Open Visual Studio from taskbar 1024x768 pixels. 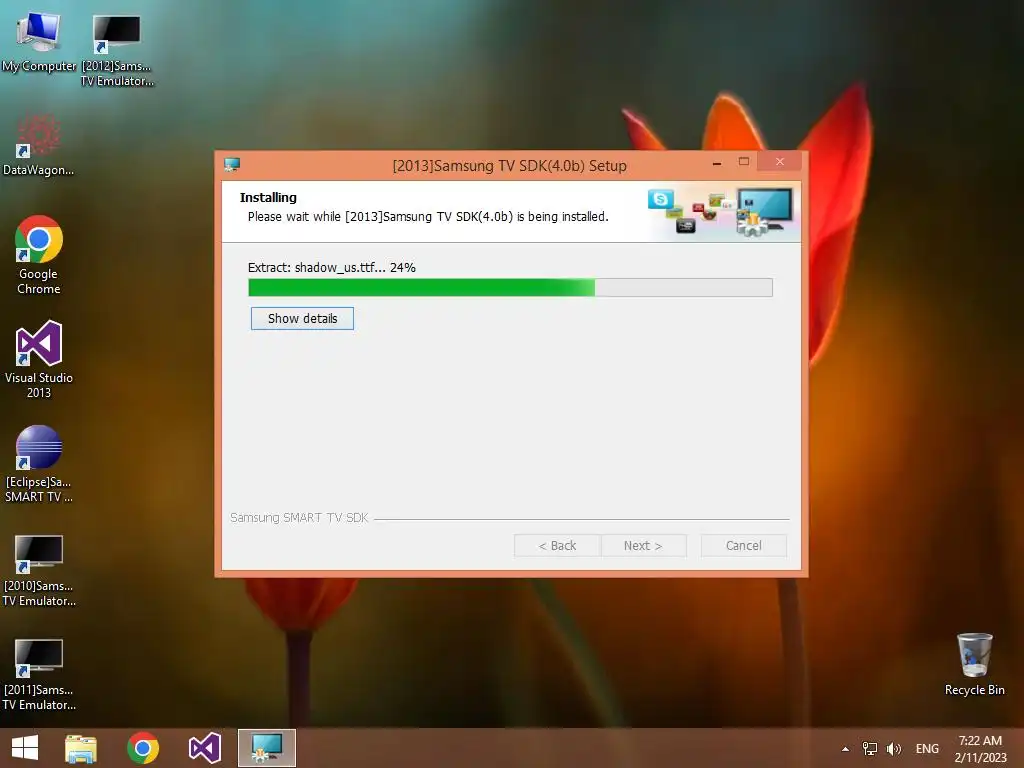[x=204, y=748]
